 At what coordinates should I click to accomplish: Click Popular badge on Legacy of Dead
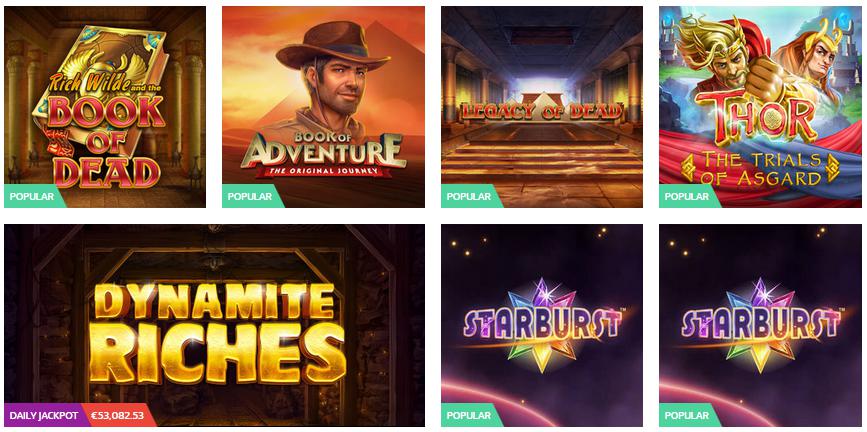pyautogui.click(x=471, y=196)
